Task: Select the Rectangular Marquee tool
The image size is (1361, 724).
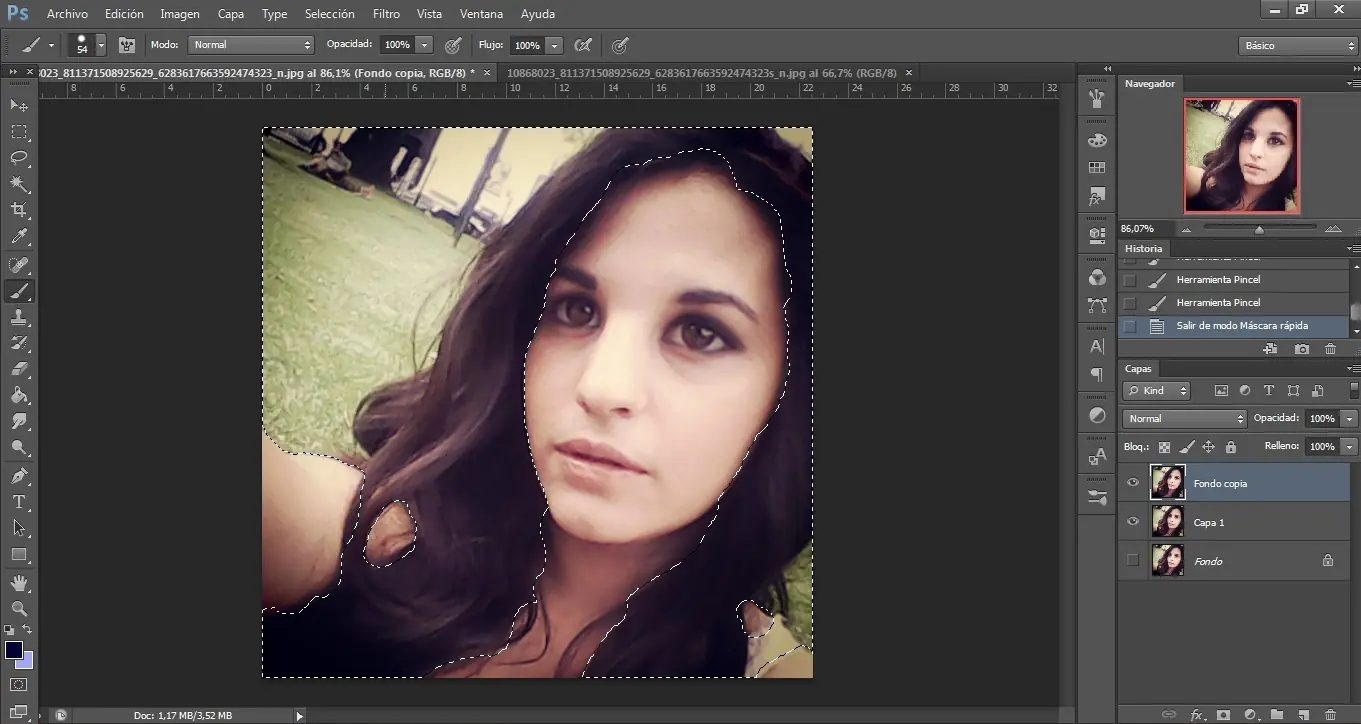Action: [x=19, y=132]
